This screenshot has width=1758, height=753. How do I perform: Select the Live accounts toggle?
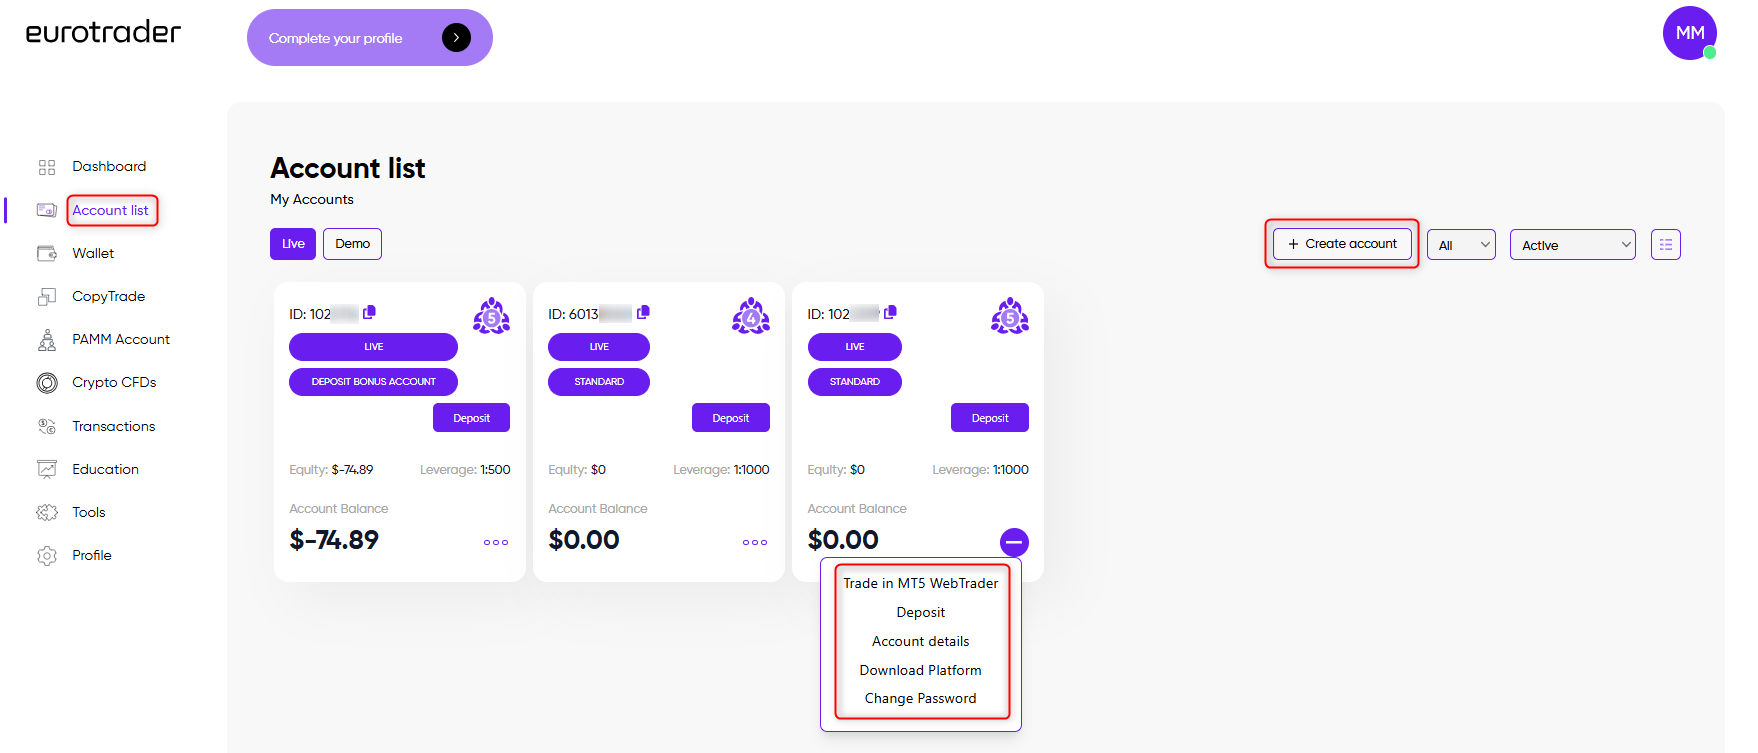(293, 244)
